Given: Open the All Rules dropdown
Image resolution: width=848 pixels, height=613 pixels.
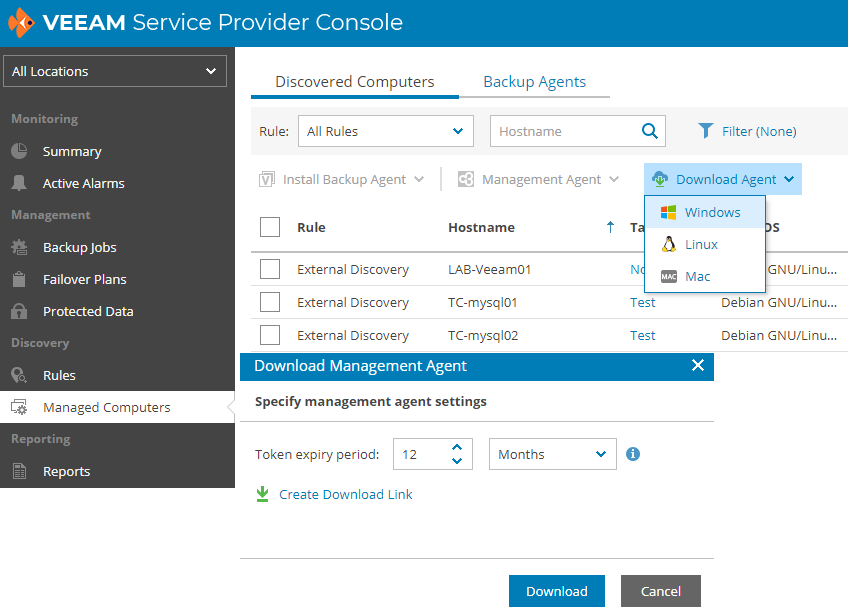Looking at the screenshot, I should (386, 131).
